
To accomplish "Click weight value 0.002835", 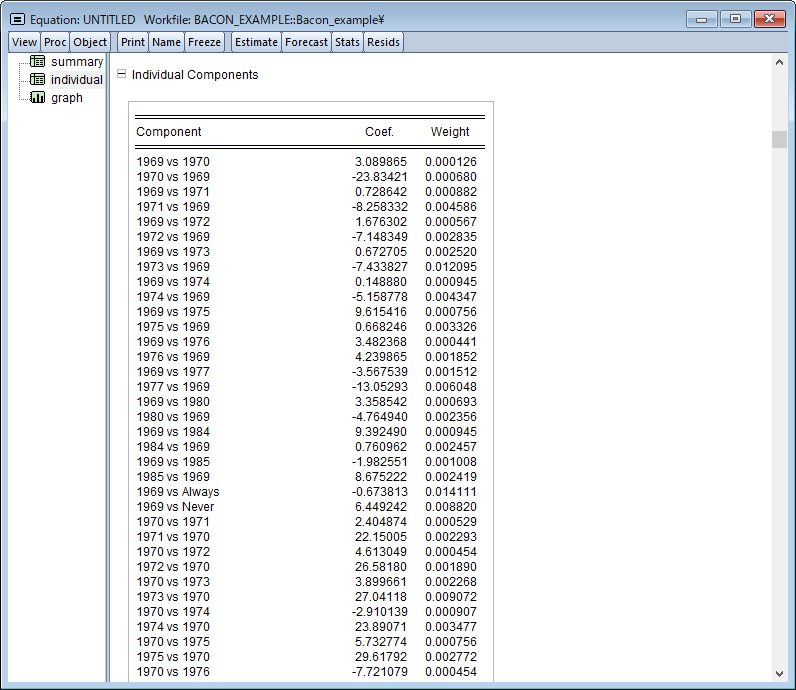I will tap(451, 237).
